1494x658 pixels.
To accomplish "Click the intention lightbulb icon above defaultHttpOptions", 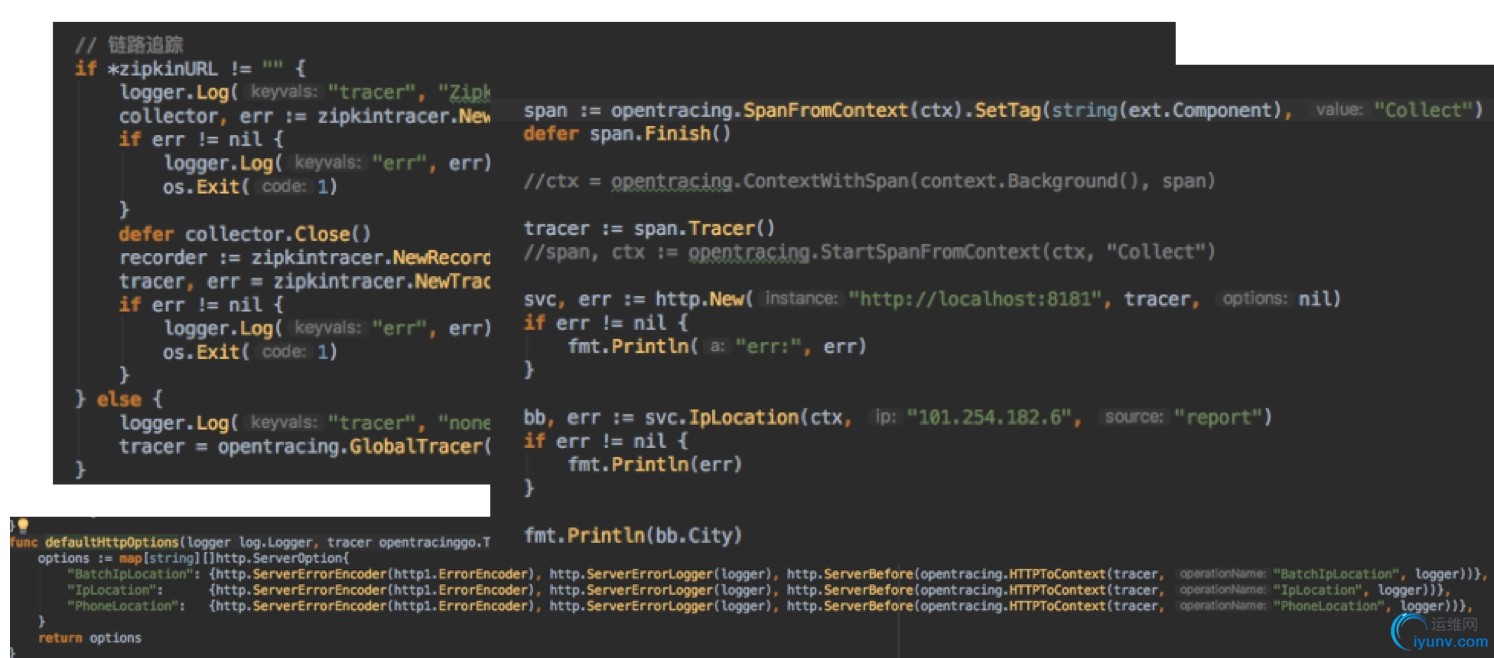I will 23,524.
